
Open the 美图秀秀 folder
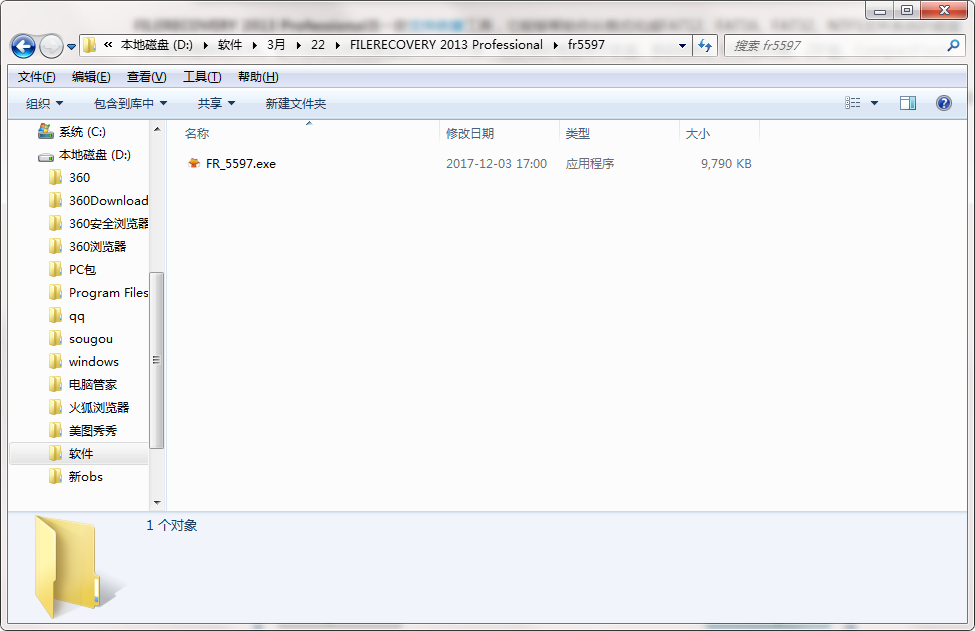pos(93,431)
